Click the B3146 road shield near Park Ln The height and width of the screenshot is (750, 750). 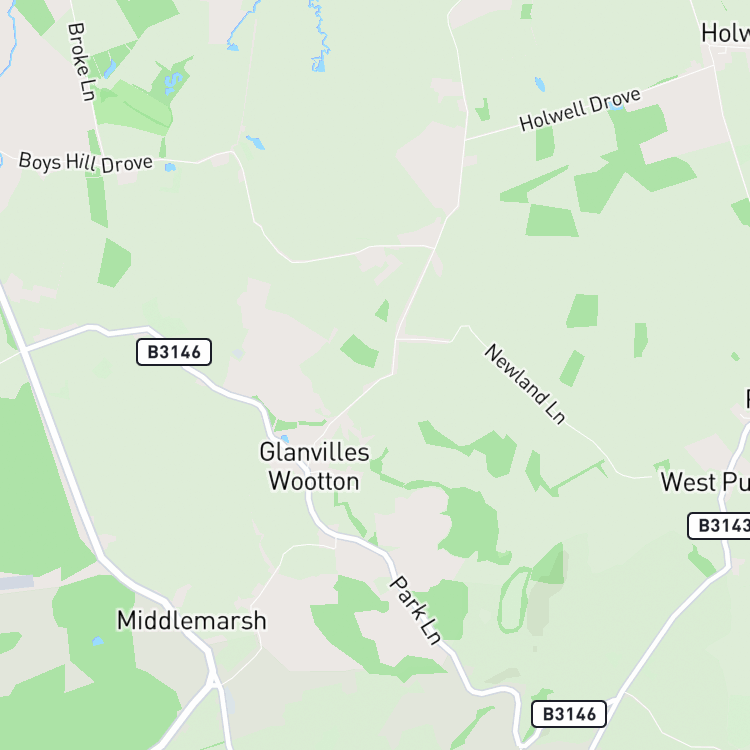569,714
